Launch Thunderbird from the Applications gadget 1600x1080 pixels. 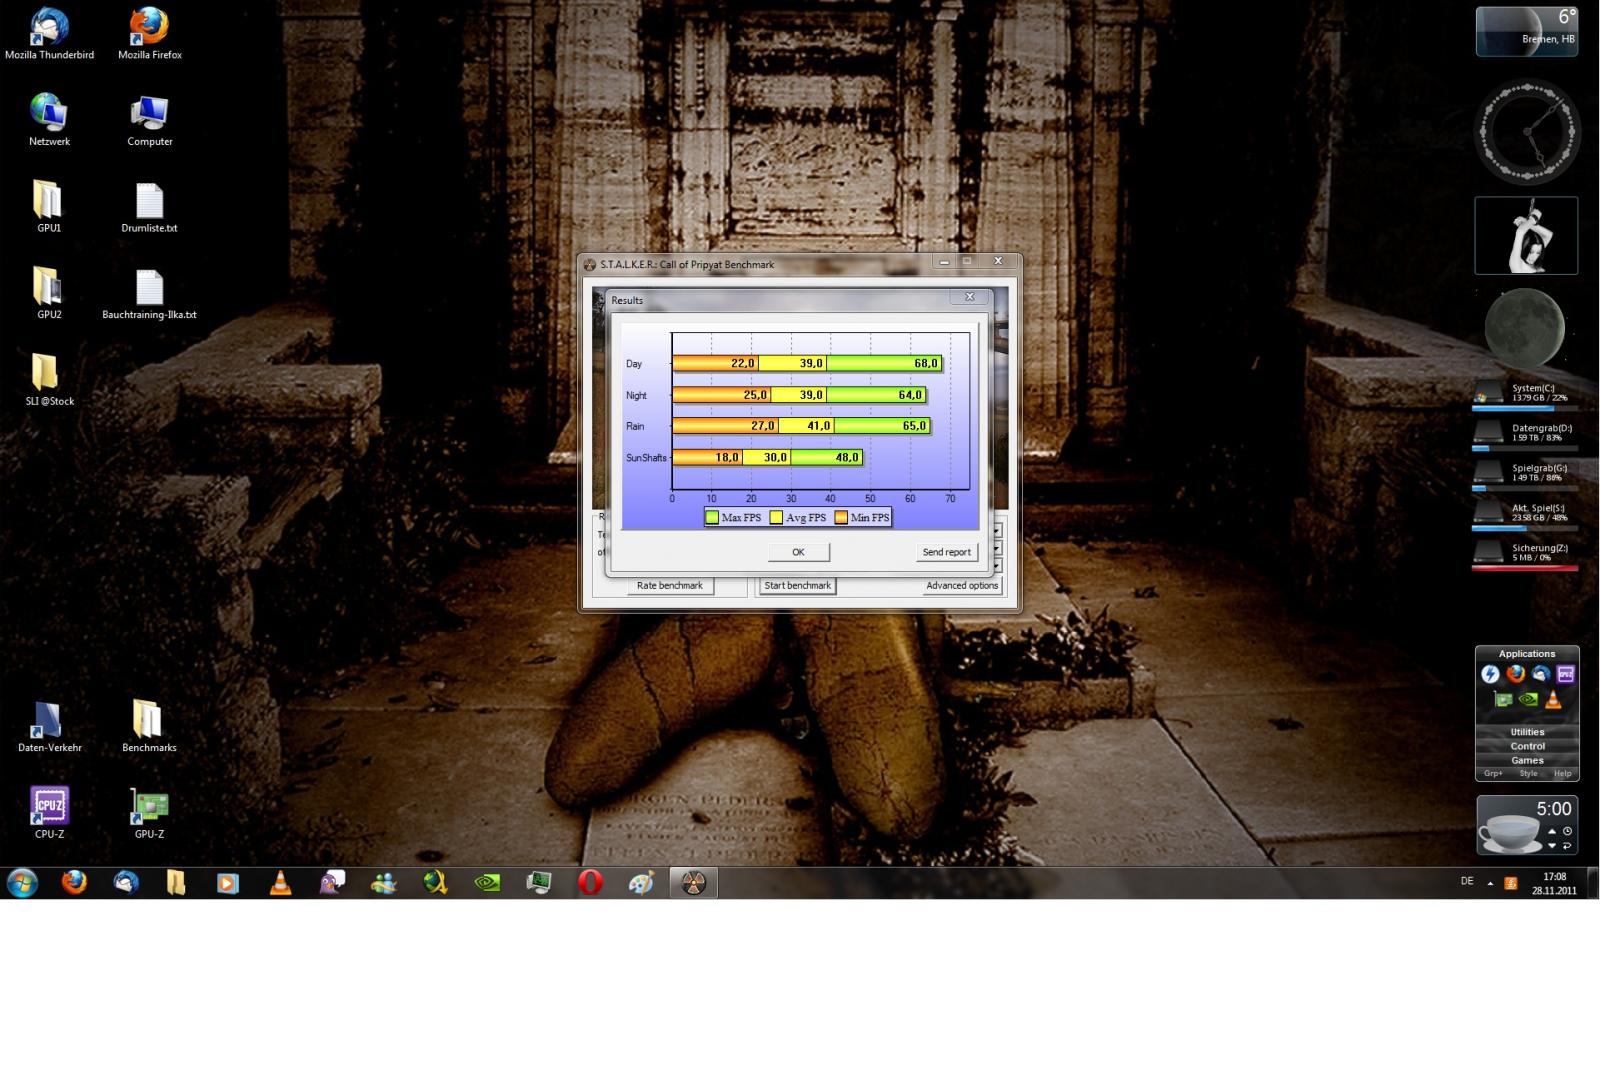[x=1540, y=674]
